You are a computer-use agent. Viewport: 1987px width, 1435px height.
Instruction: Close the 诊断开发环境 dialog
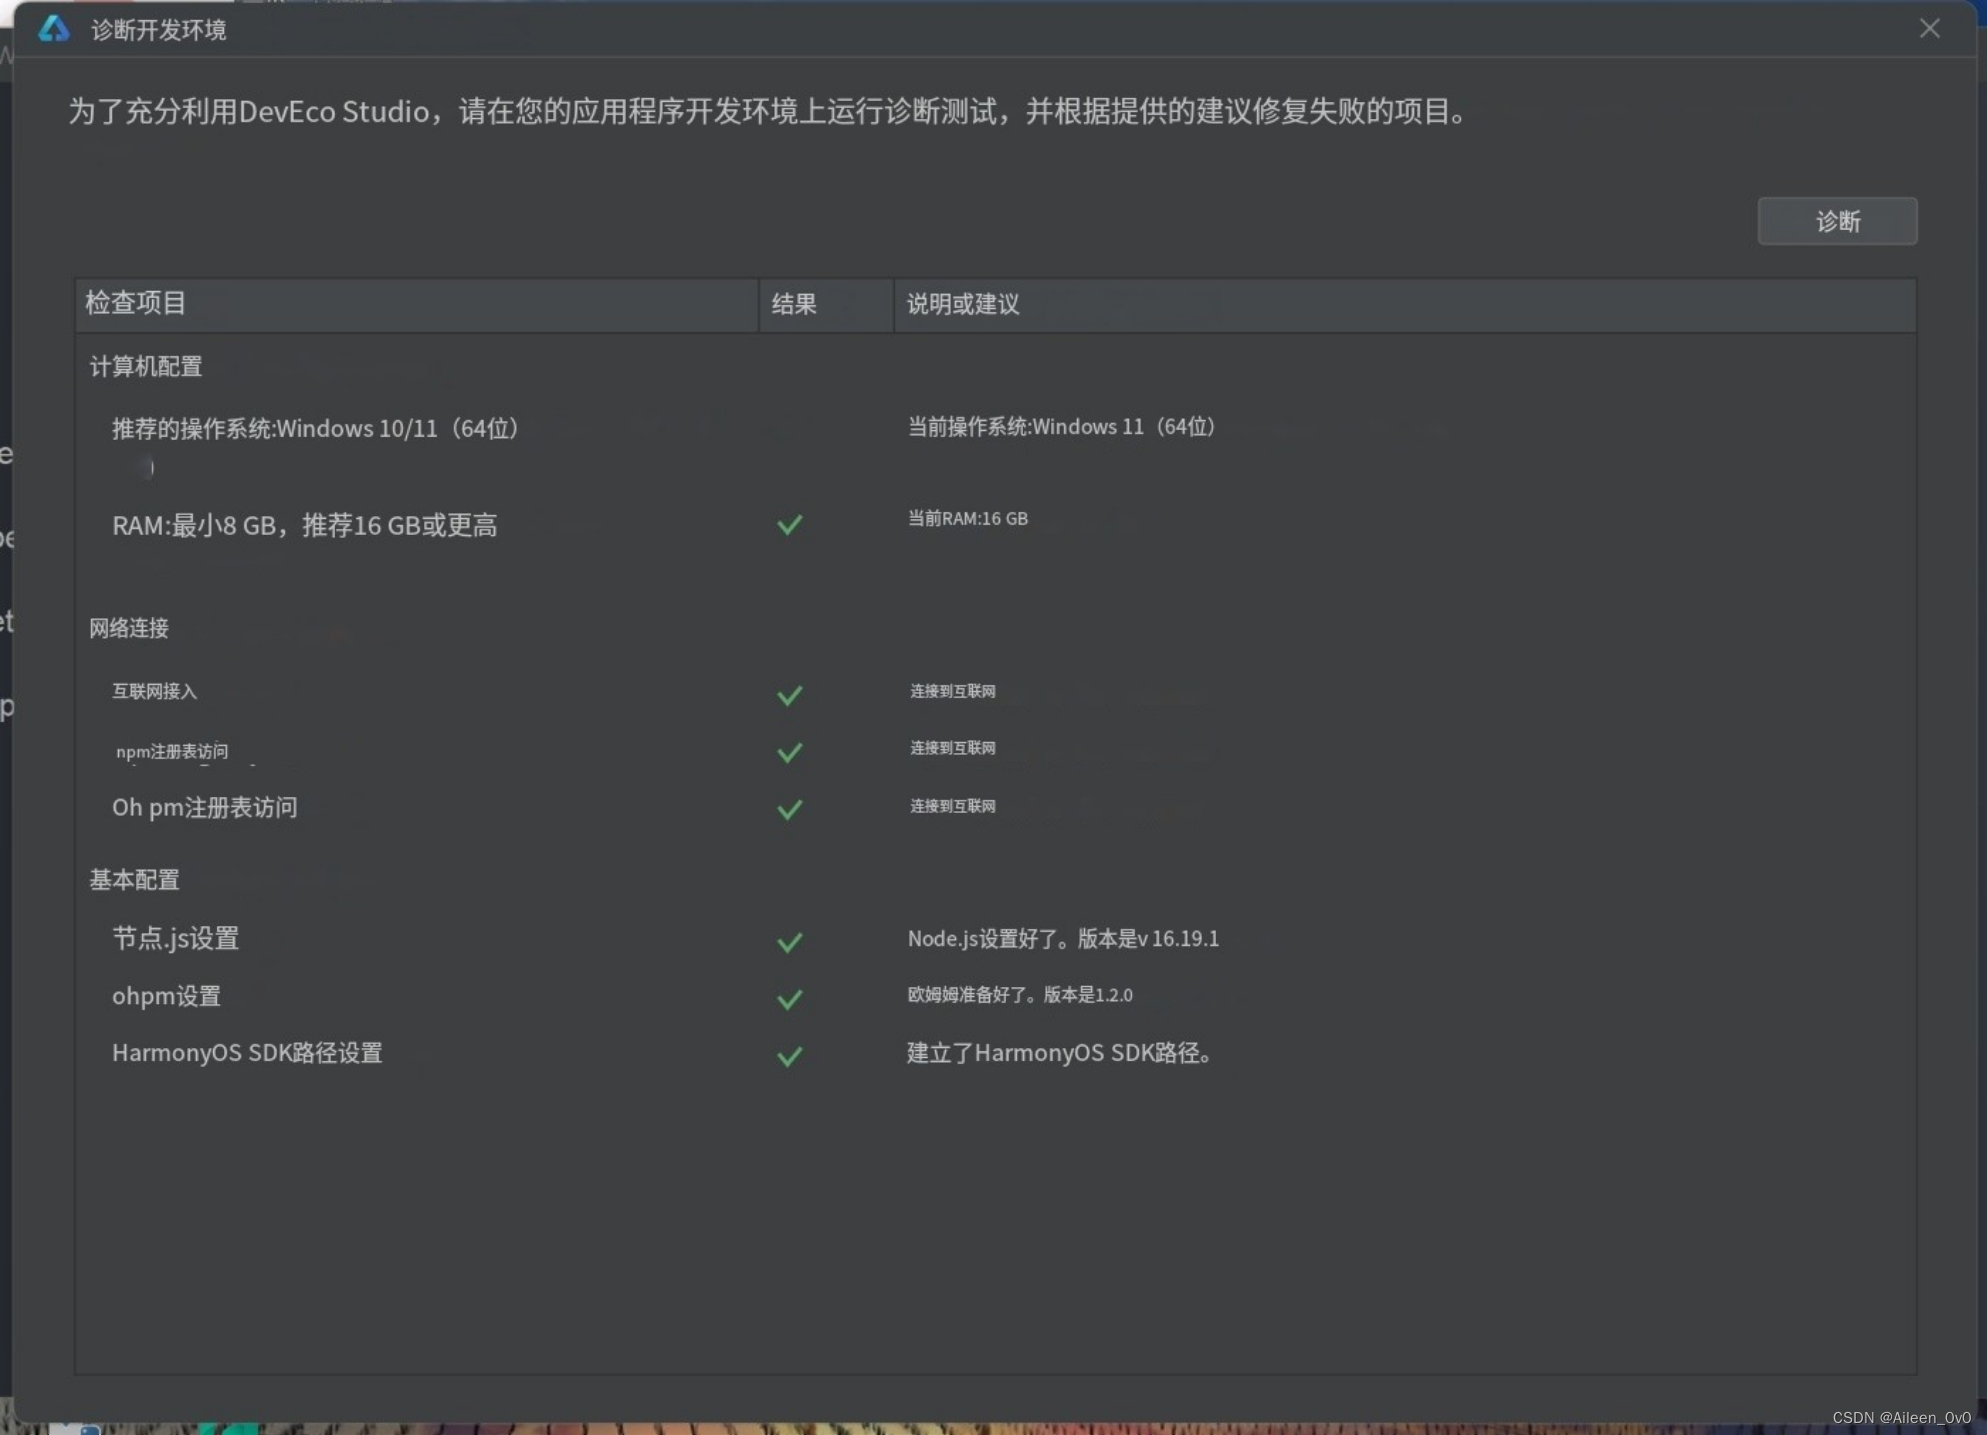1929,29
